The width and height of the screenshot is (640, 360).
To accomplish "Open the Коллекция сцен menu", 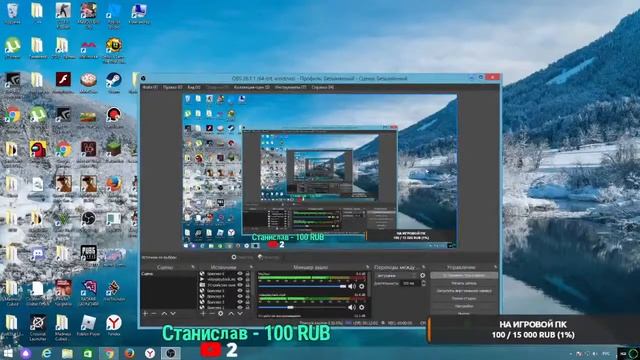I will click(x=252, y=87).
